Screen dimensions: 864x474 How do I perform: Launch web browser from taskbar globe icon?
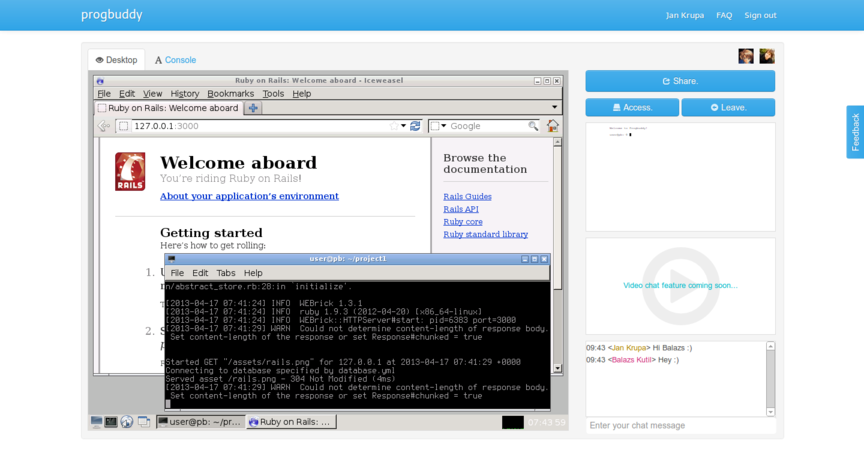[127, 422]
